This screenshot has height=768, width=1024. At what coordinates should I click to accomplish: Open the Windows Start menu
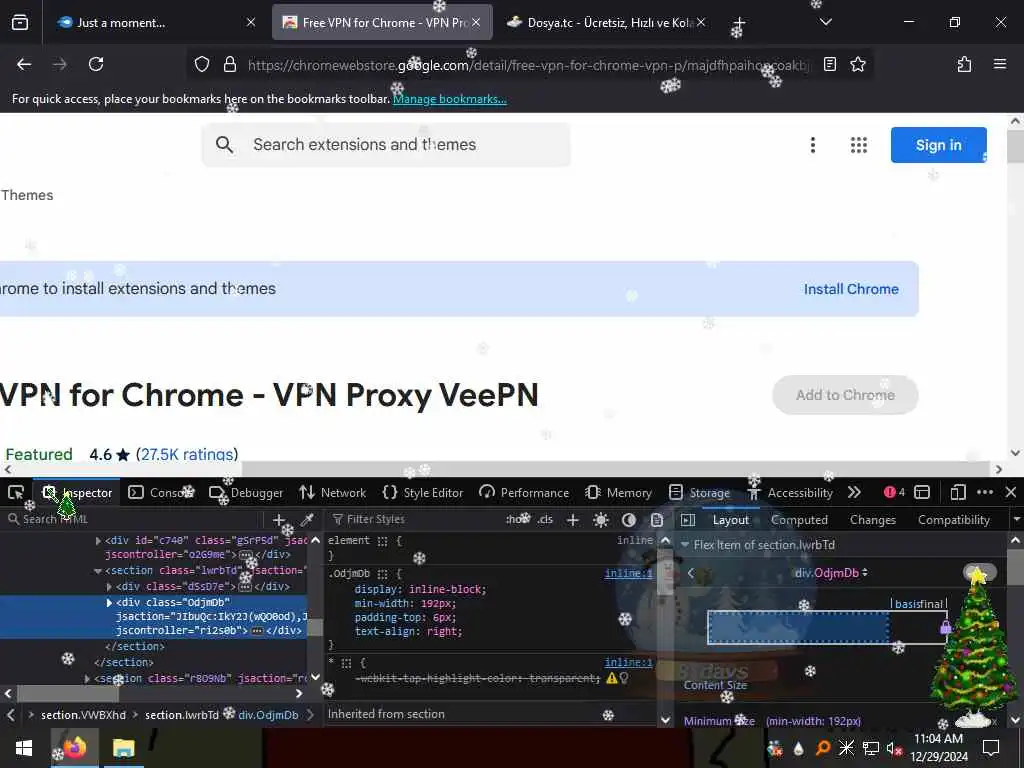click(24, 748)
